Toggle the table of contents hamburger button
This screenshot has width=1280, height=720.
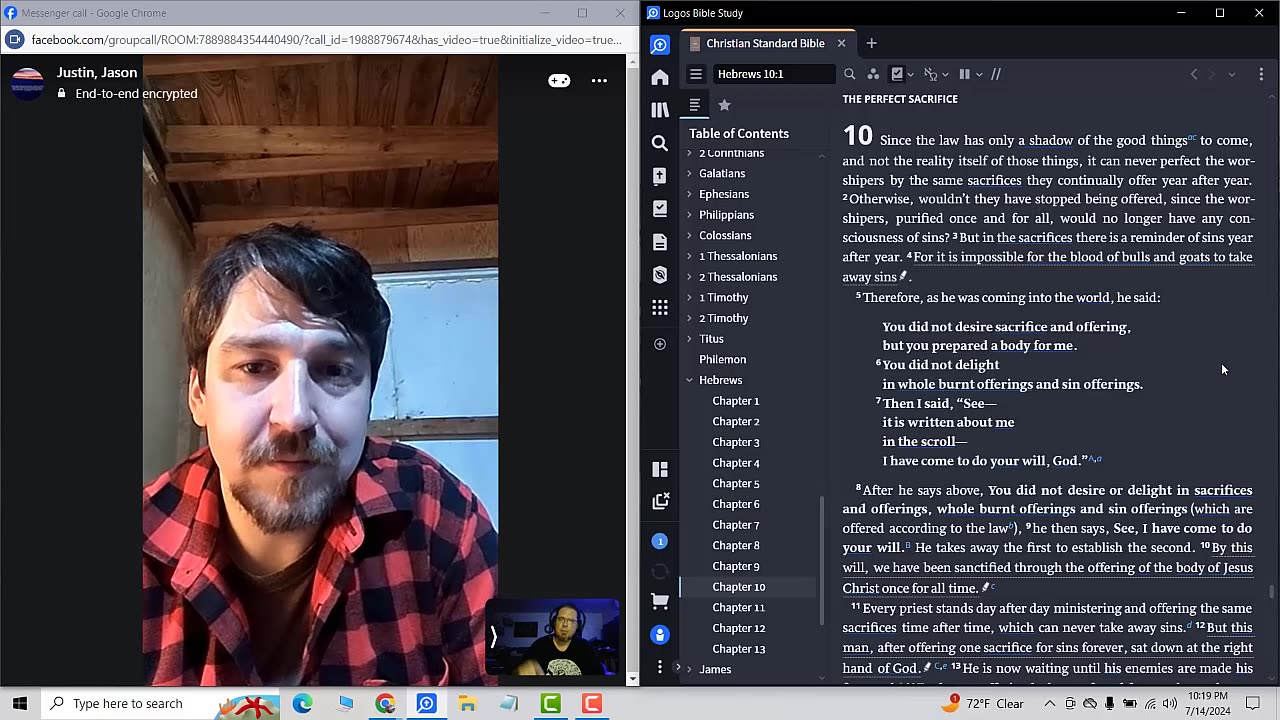696,74
